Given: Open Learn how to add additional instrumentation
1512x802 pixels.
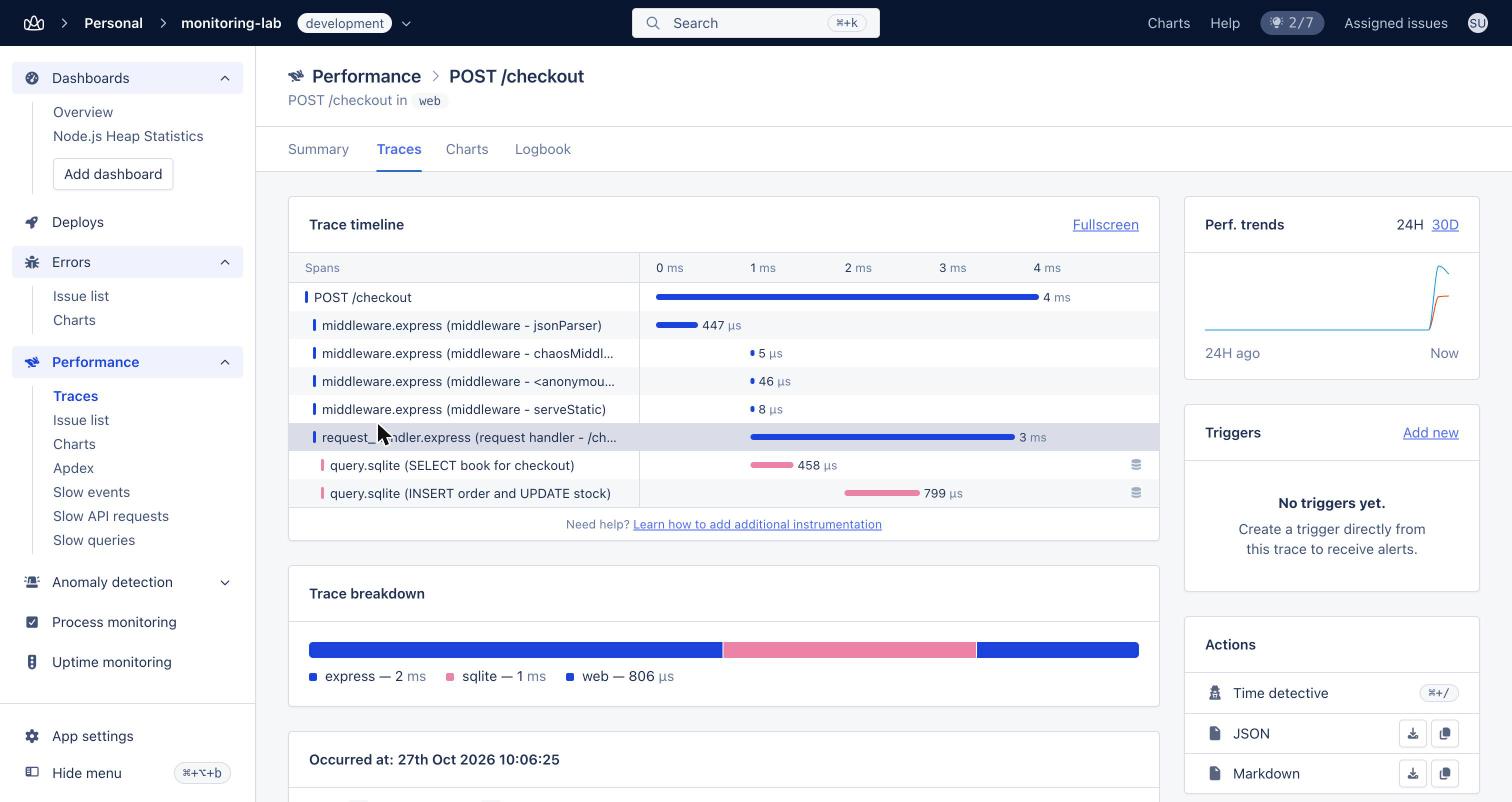Looking at the screenshot, I should (757, 524).
